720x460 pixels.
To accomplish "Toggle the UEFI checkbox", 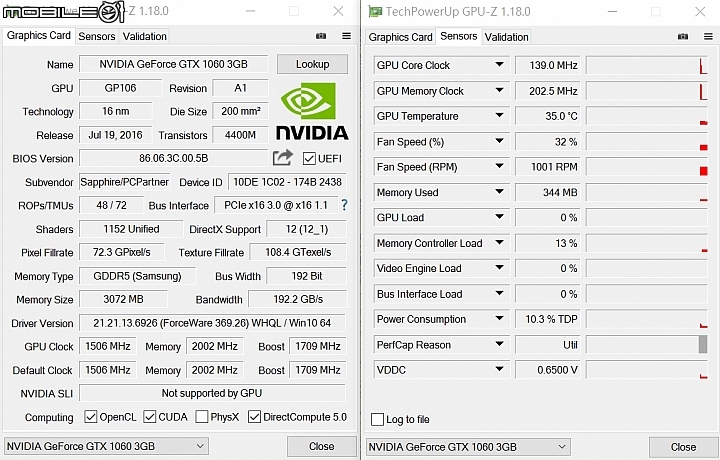I will point(309,159).
